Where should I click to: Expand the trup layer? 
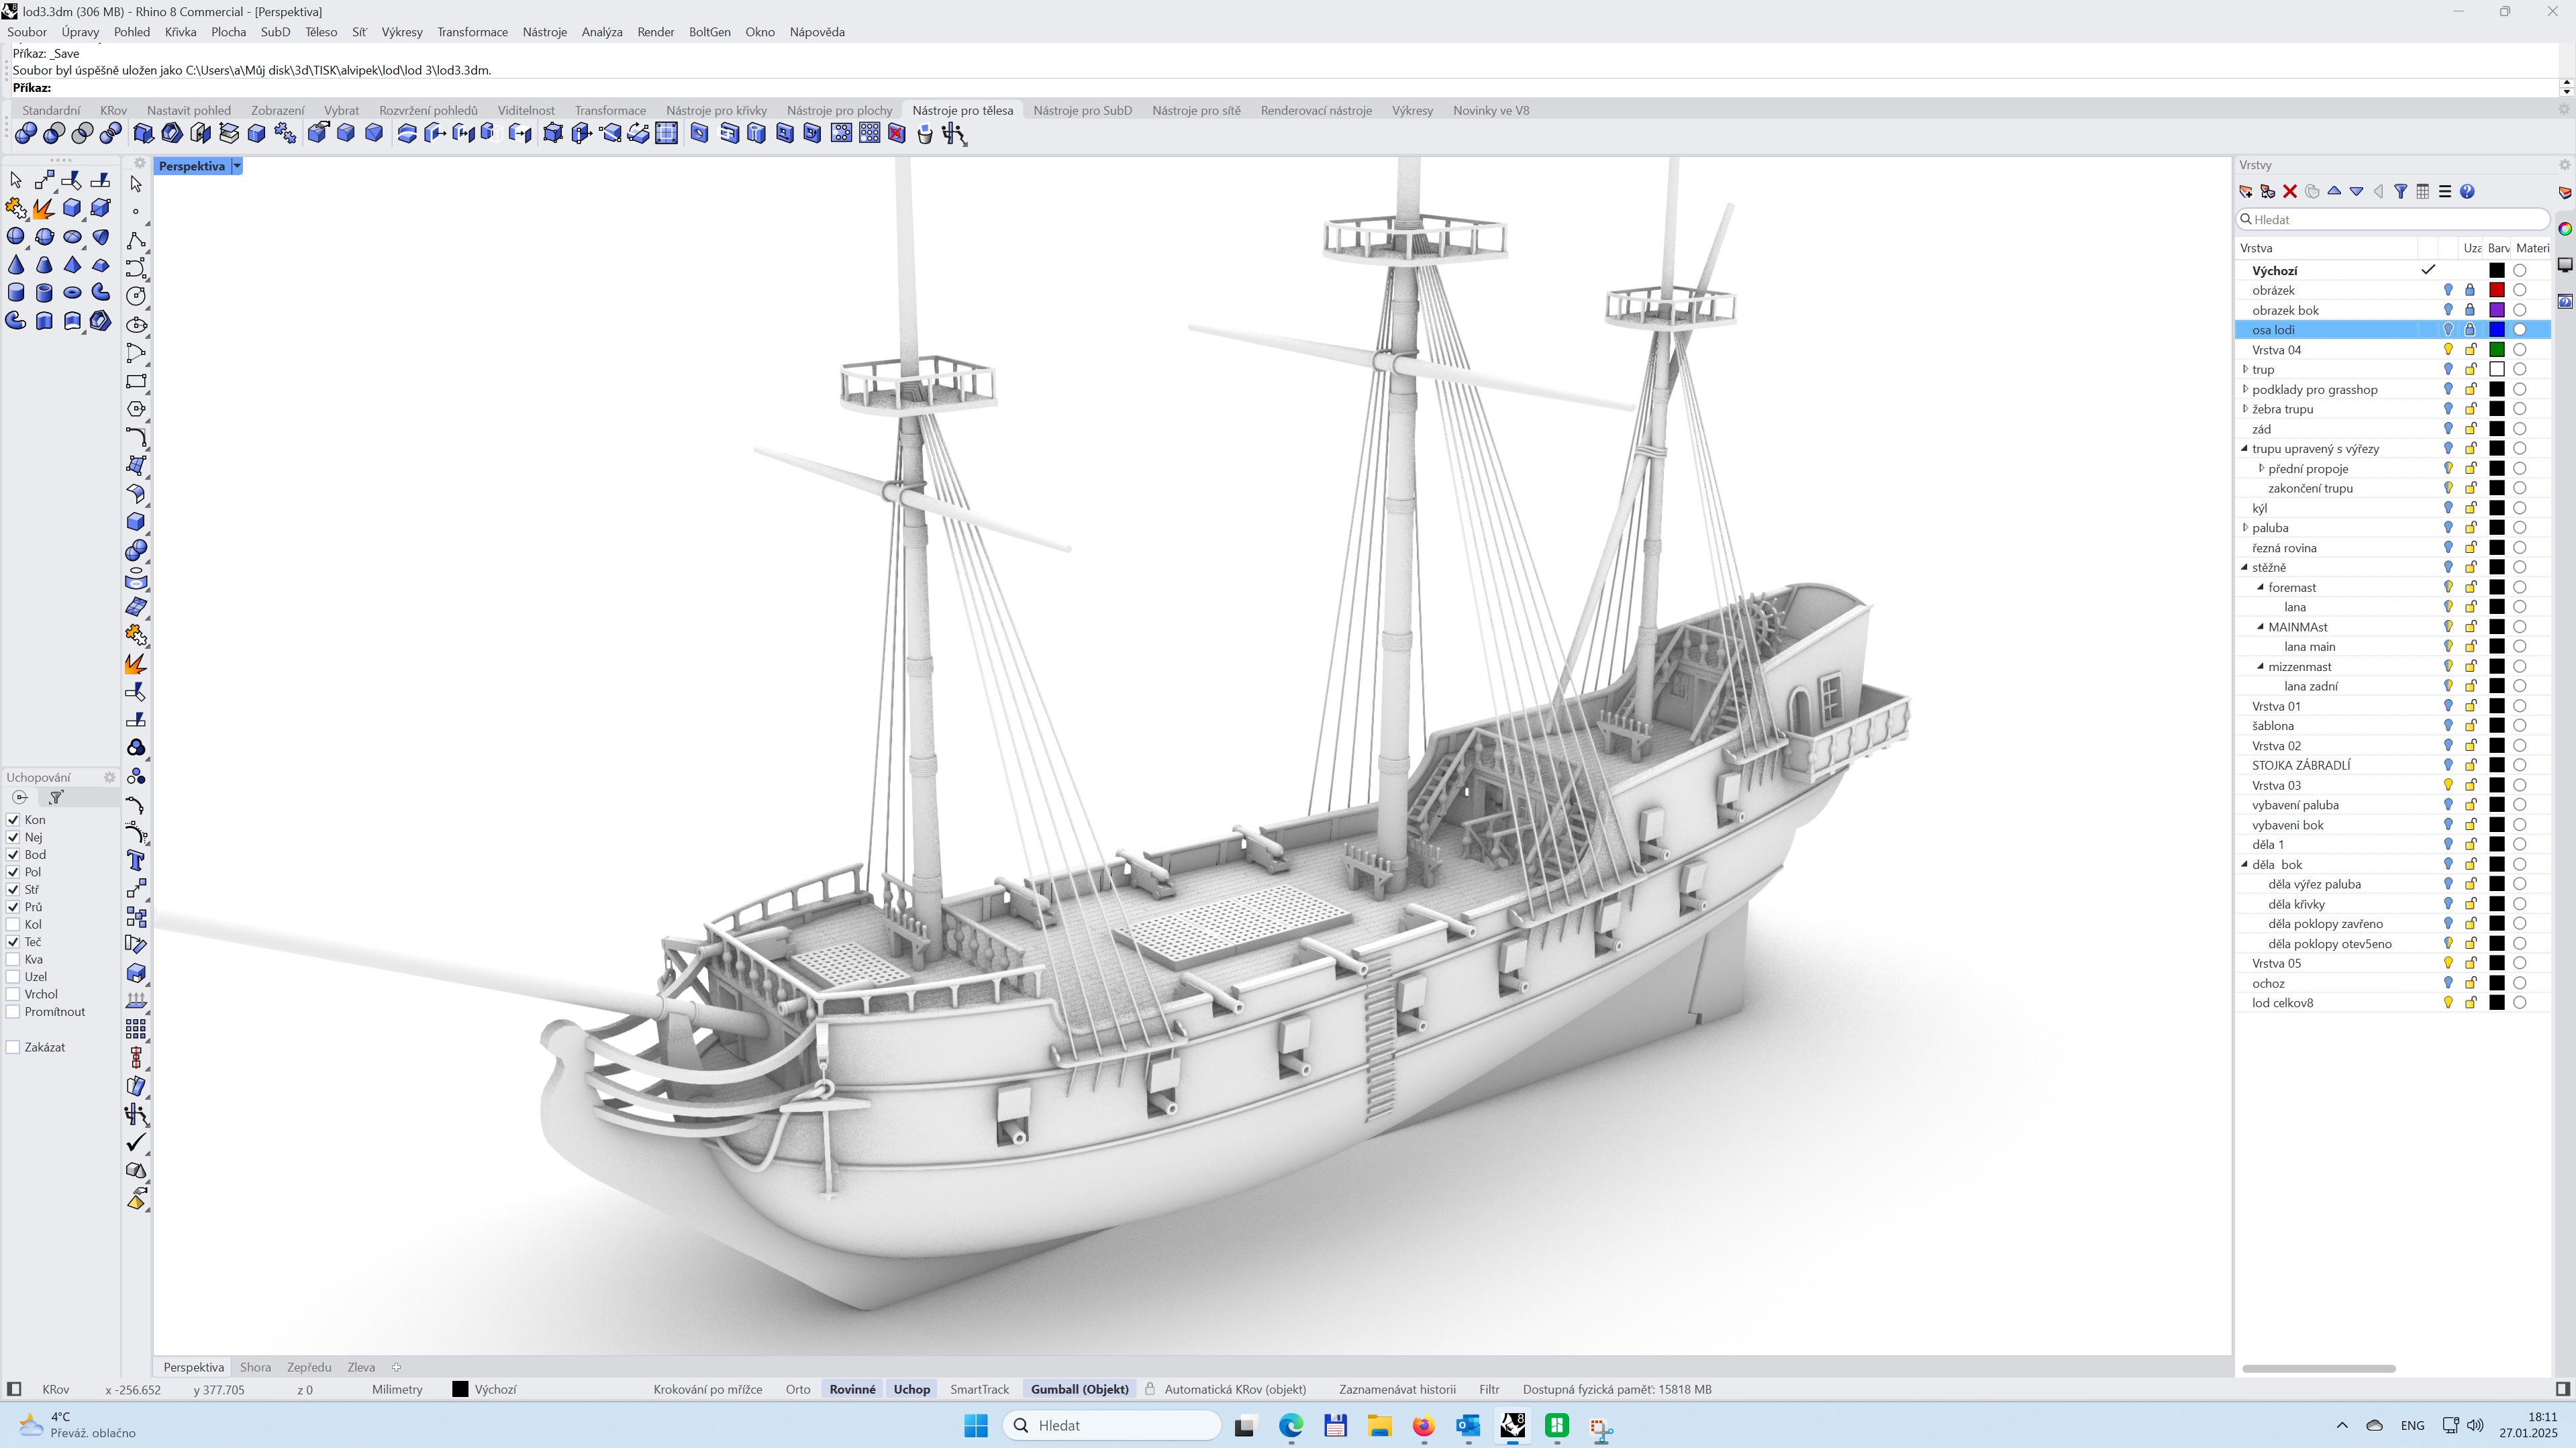tap(2245, 370)
